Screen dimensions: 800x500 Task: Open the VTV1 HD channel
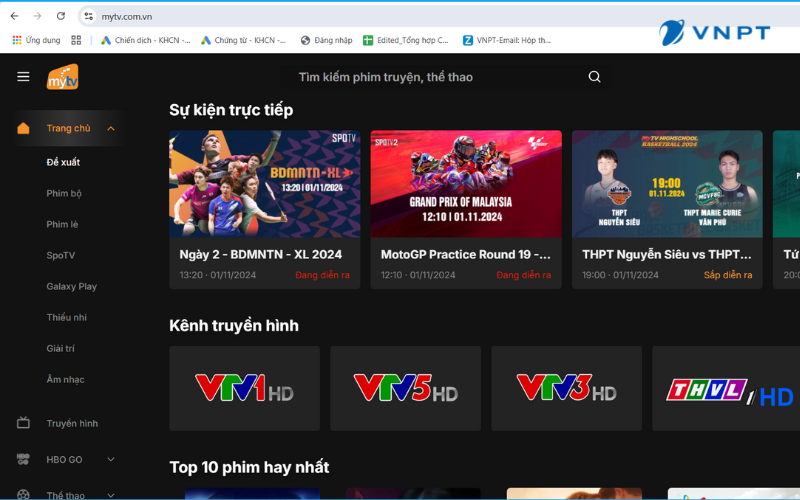click(x=244, y=388)
